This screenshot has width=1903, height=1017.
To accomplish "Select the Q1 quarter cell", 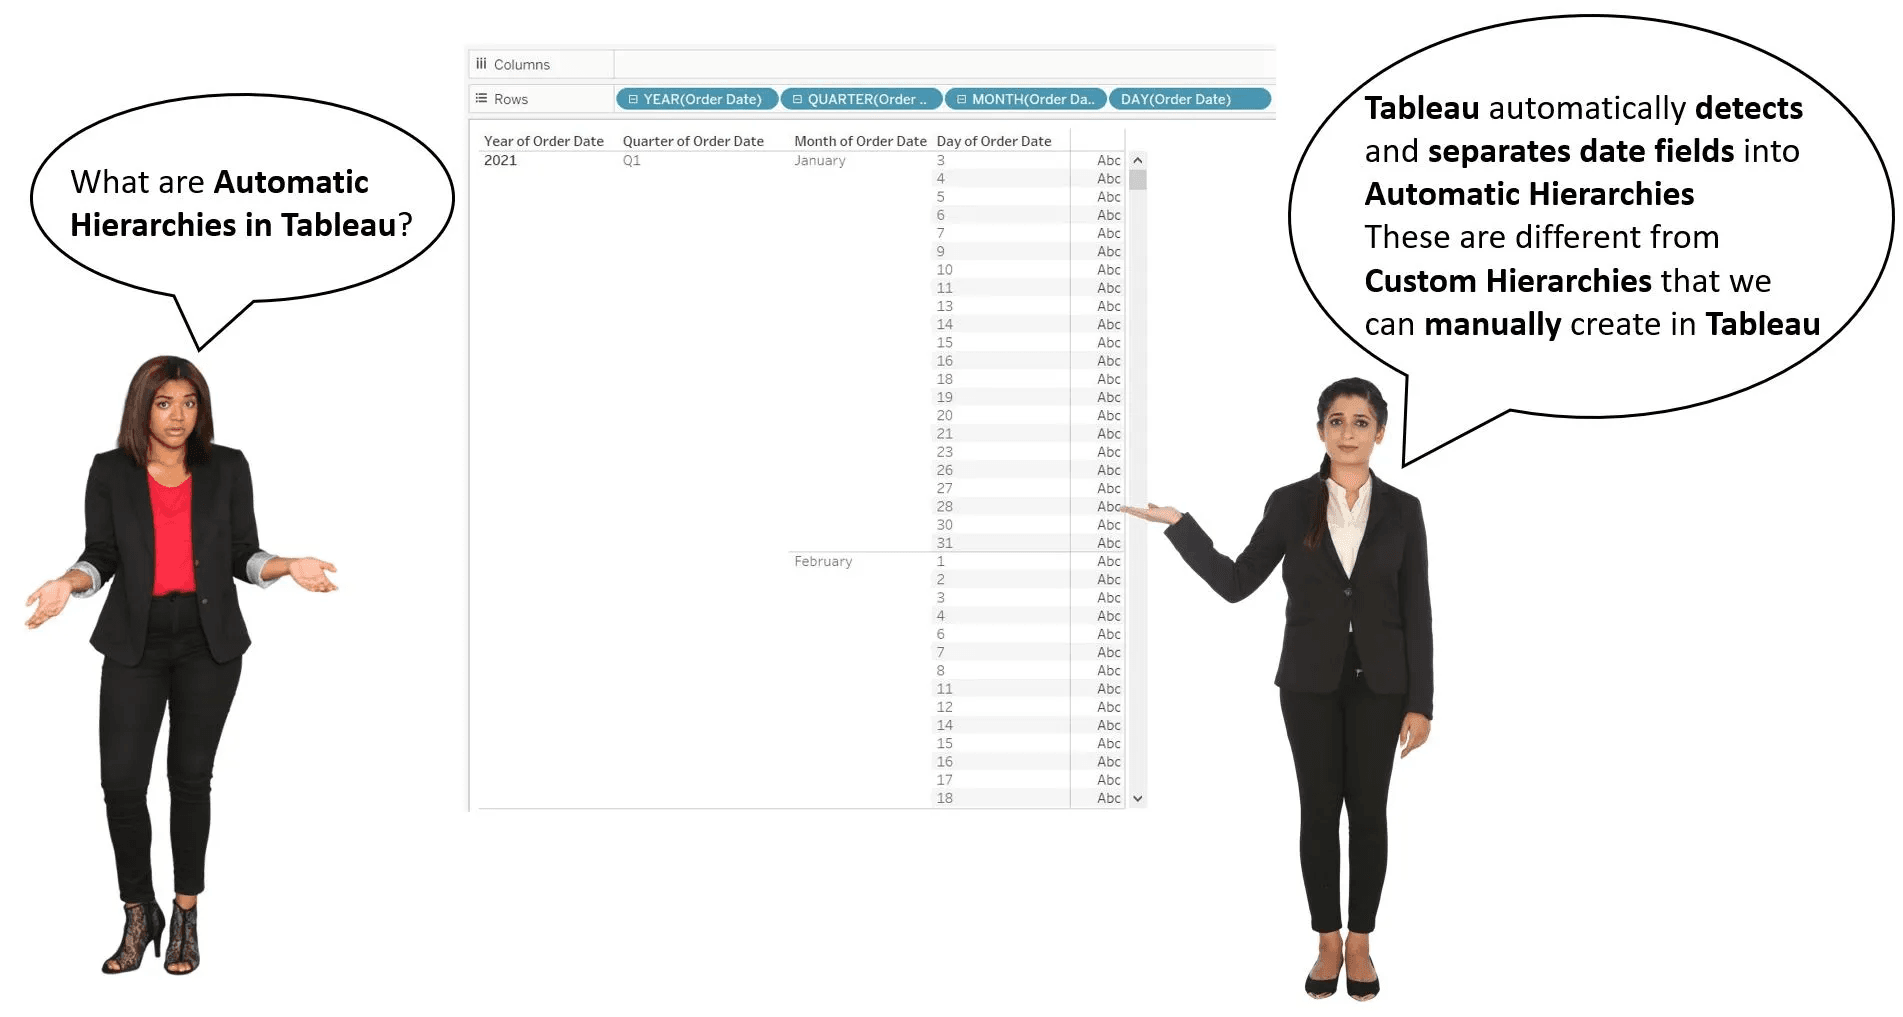I will coord(631,160).
